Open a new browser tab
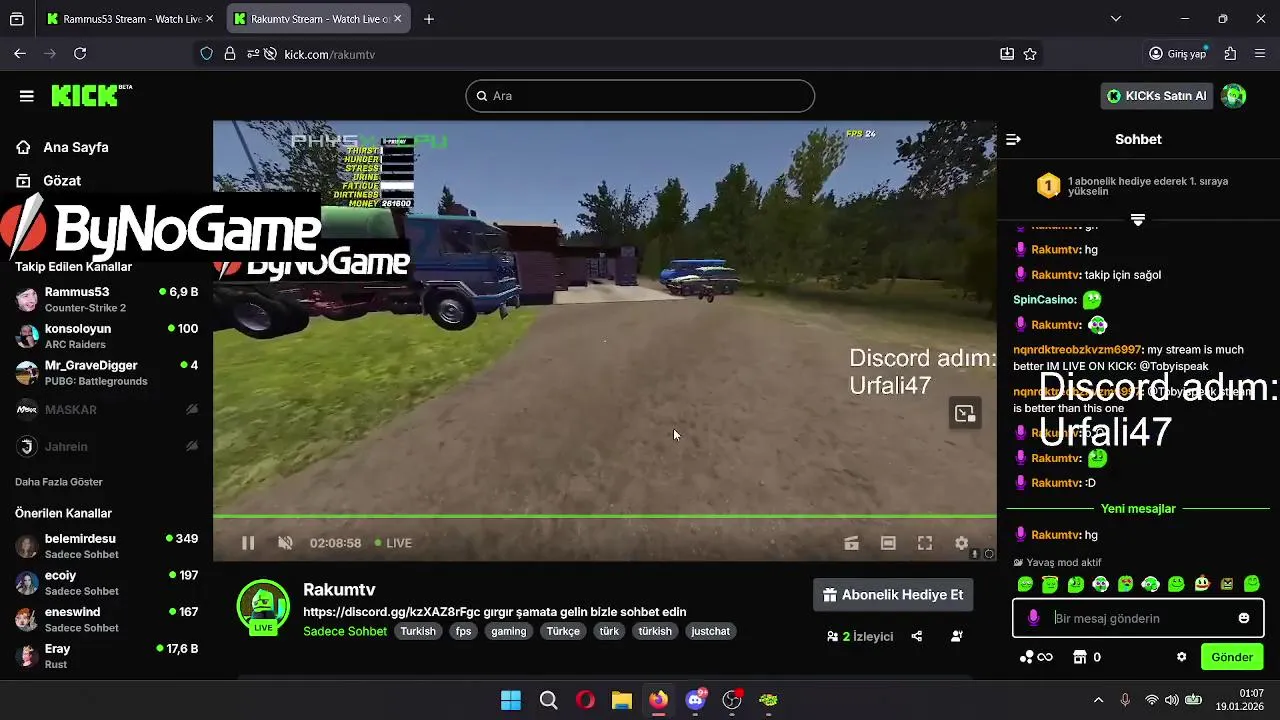Screen dimensions: 1280x720 [x=429, y=19]
